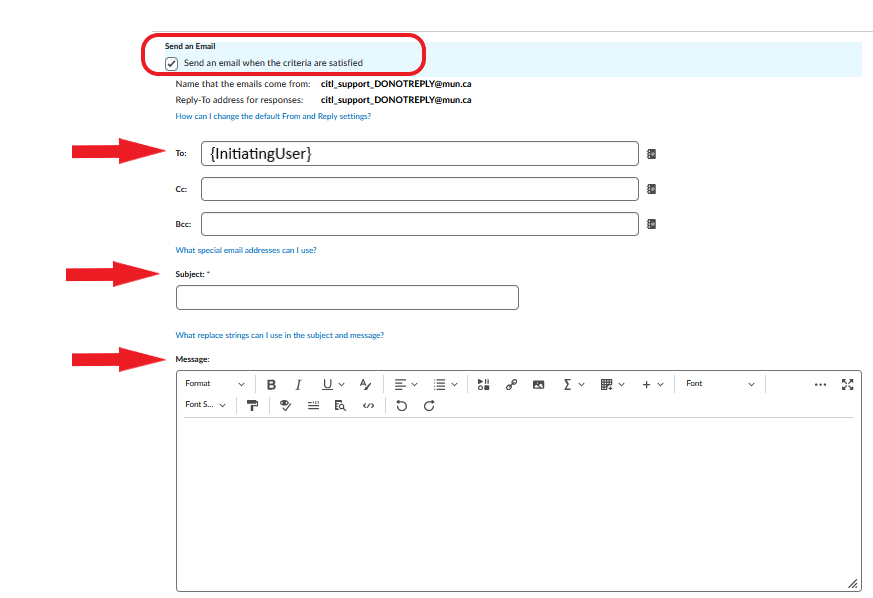873x598 pixels.
Task: Insert an image
Action: (538, 384)
